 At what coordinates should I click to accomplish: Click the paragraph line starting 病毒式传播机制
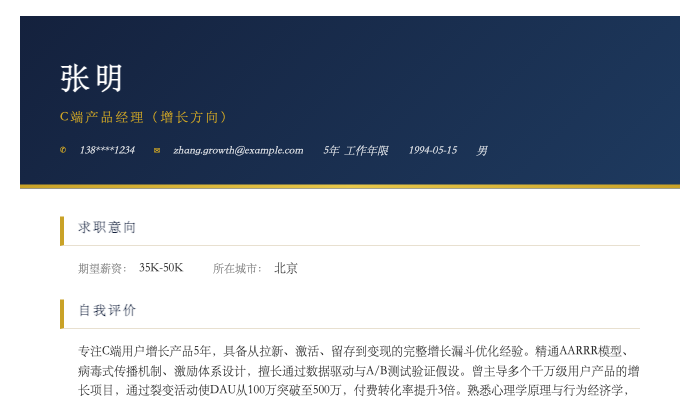click(359, 371)
